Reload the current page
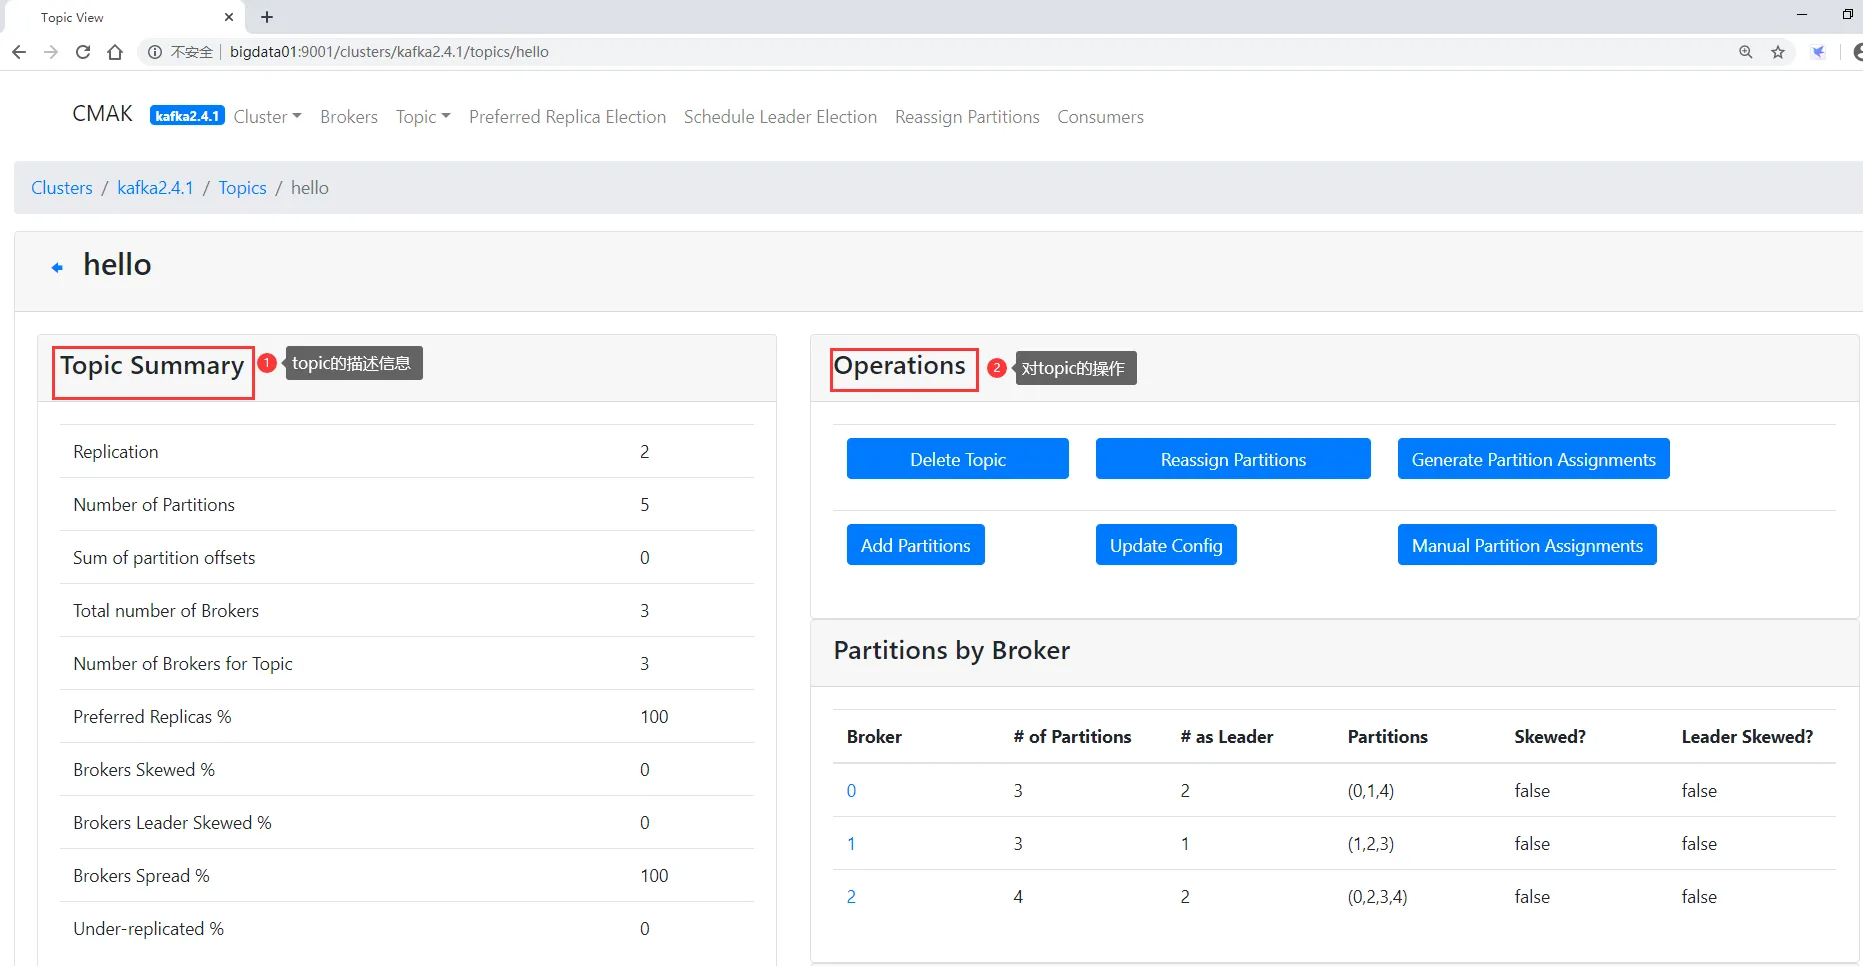Screen dimensions: 1863x966 (83, 52)
